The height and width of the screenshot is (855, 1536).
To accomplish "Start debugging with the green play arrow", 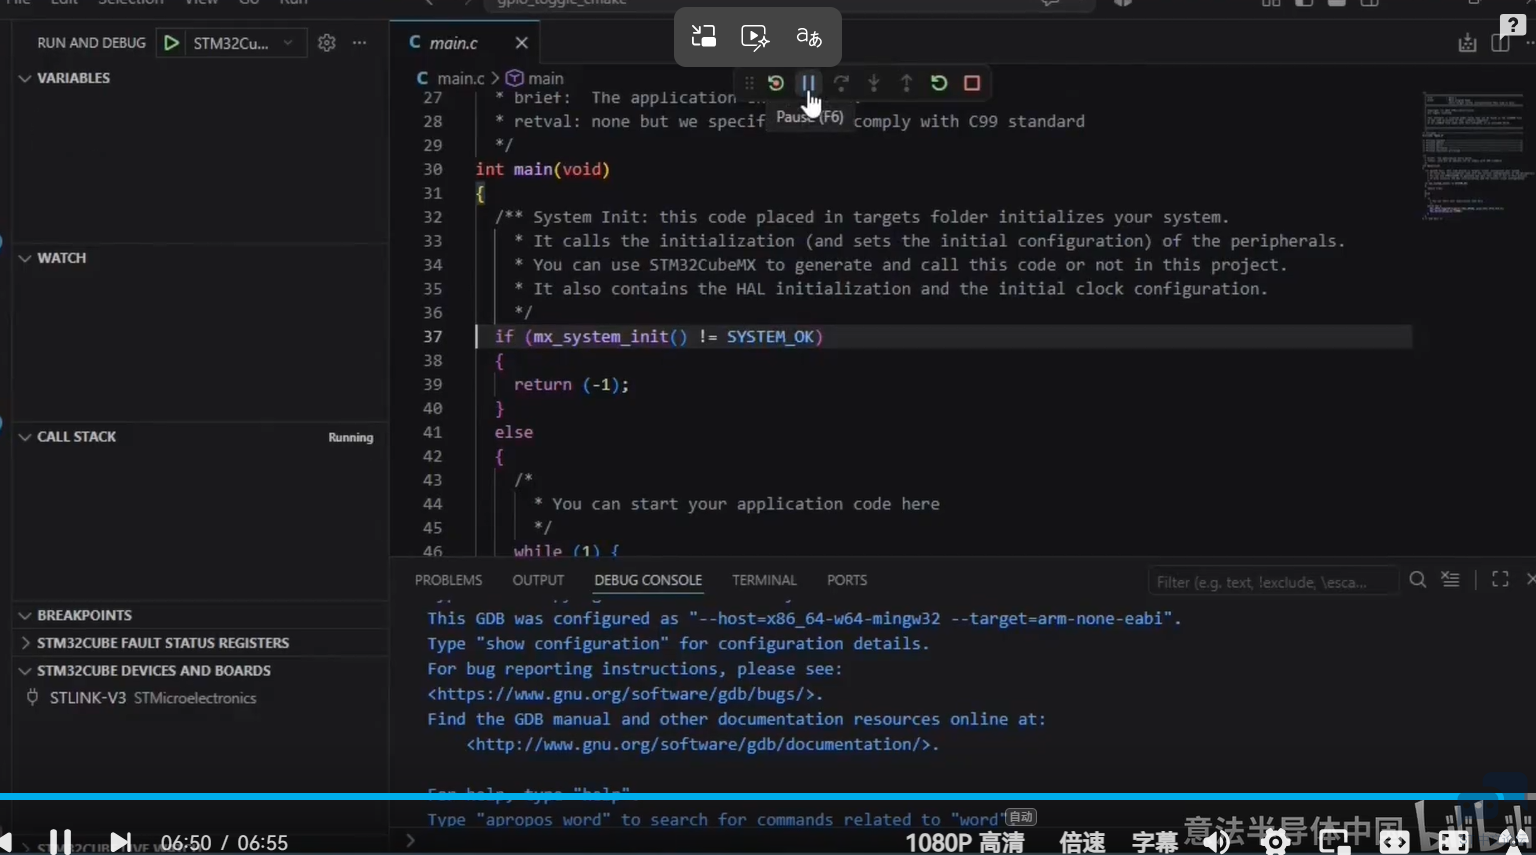I will [171, 43].
